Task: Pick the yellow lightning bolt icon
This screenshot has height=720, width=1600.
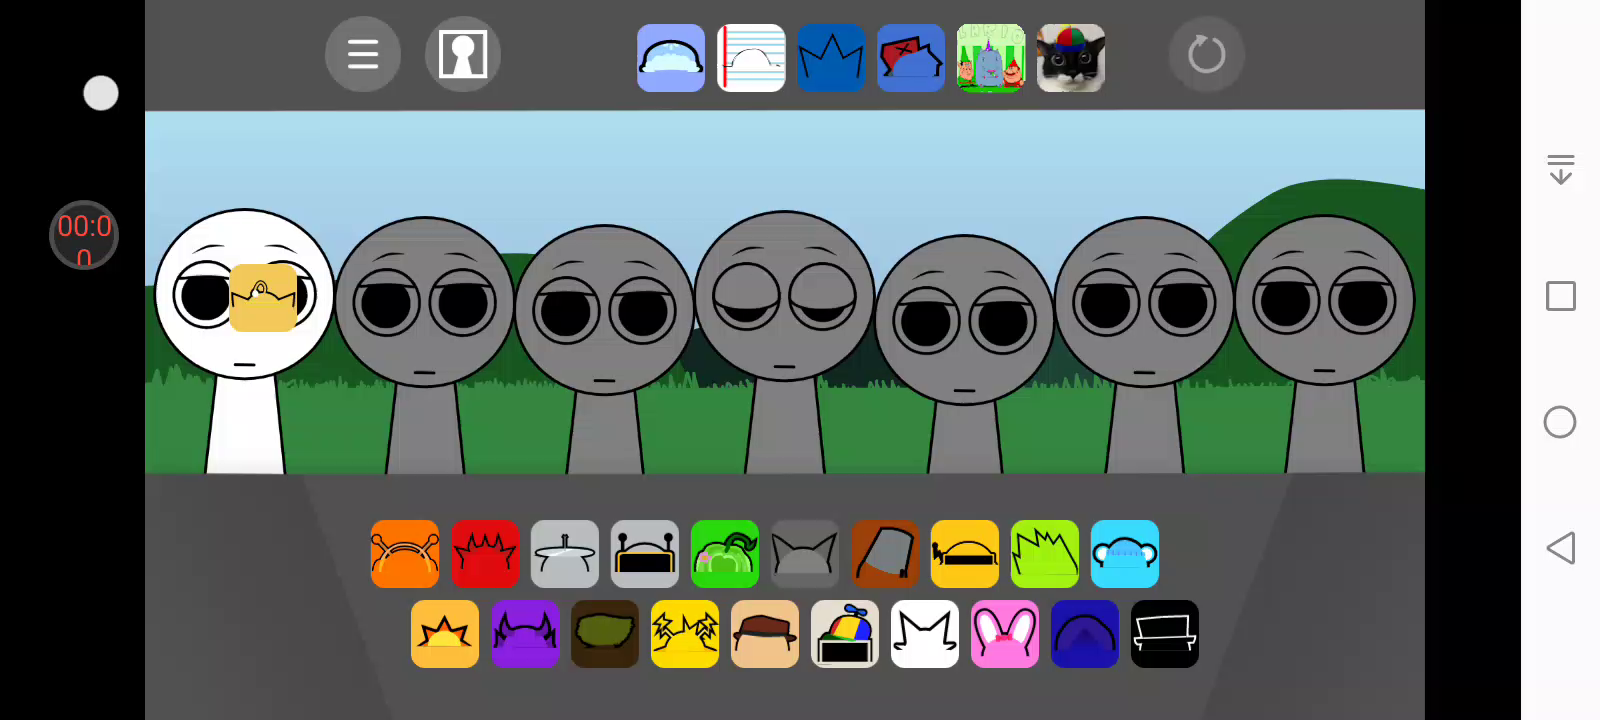Action: pyautogui.click(x=685, y=634)
